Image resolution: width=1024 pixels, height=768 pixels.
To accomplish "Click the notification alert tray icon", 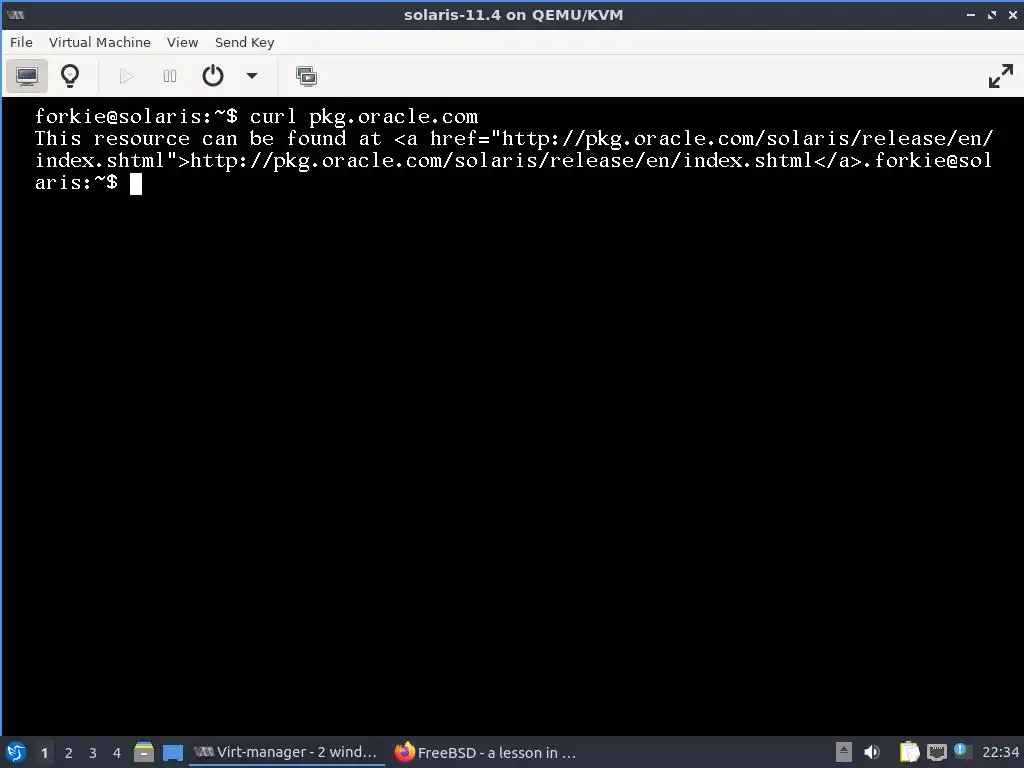I will point(961,750).
